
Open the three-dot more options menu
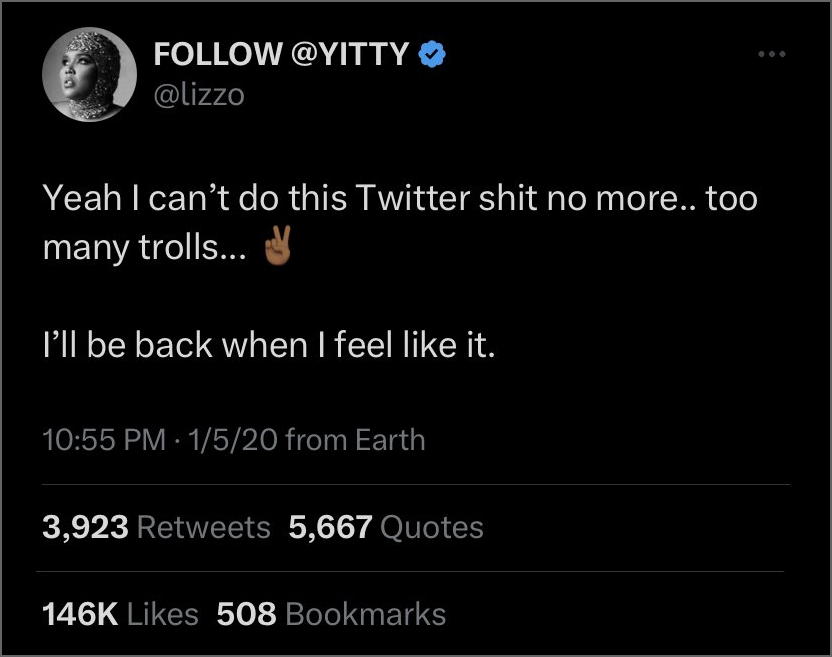[x=772, y=54]
